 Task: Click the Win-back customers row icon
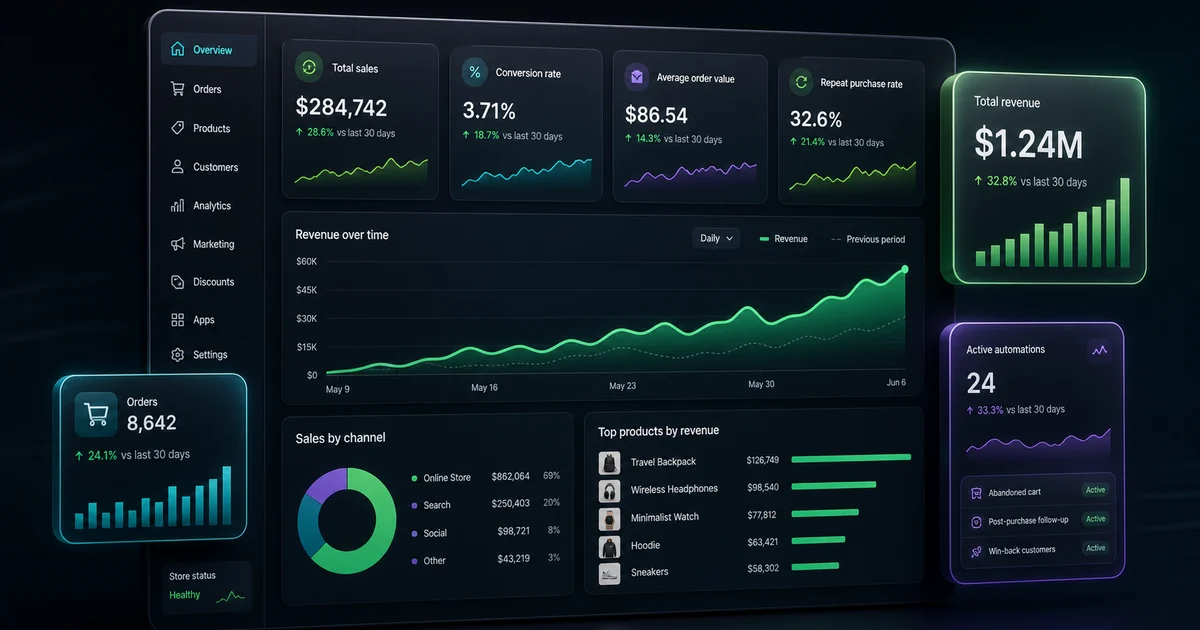point(976,550)
